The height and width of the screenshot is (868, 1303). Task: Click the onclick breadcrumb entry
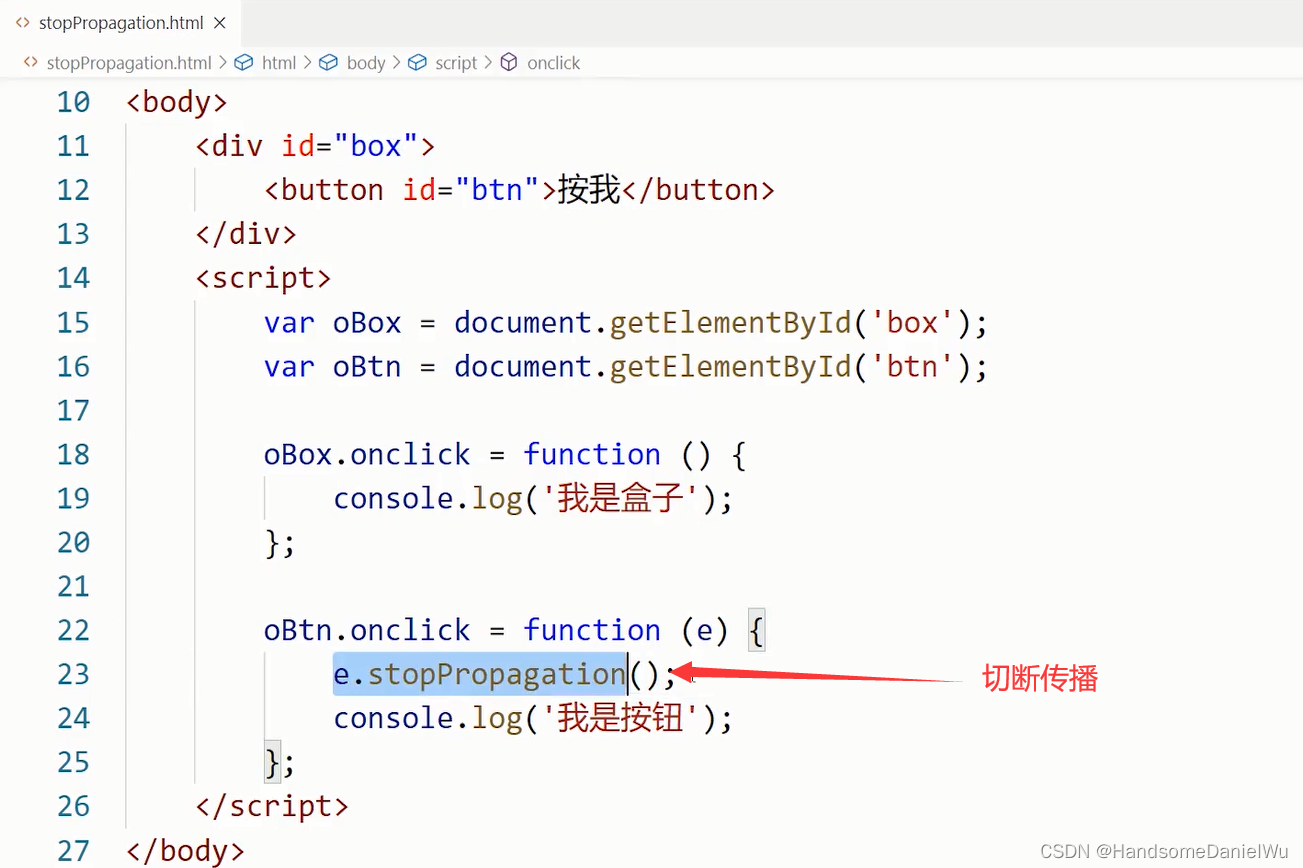(x=553, y=62)
